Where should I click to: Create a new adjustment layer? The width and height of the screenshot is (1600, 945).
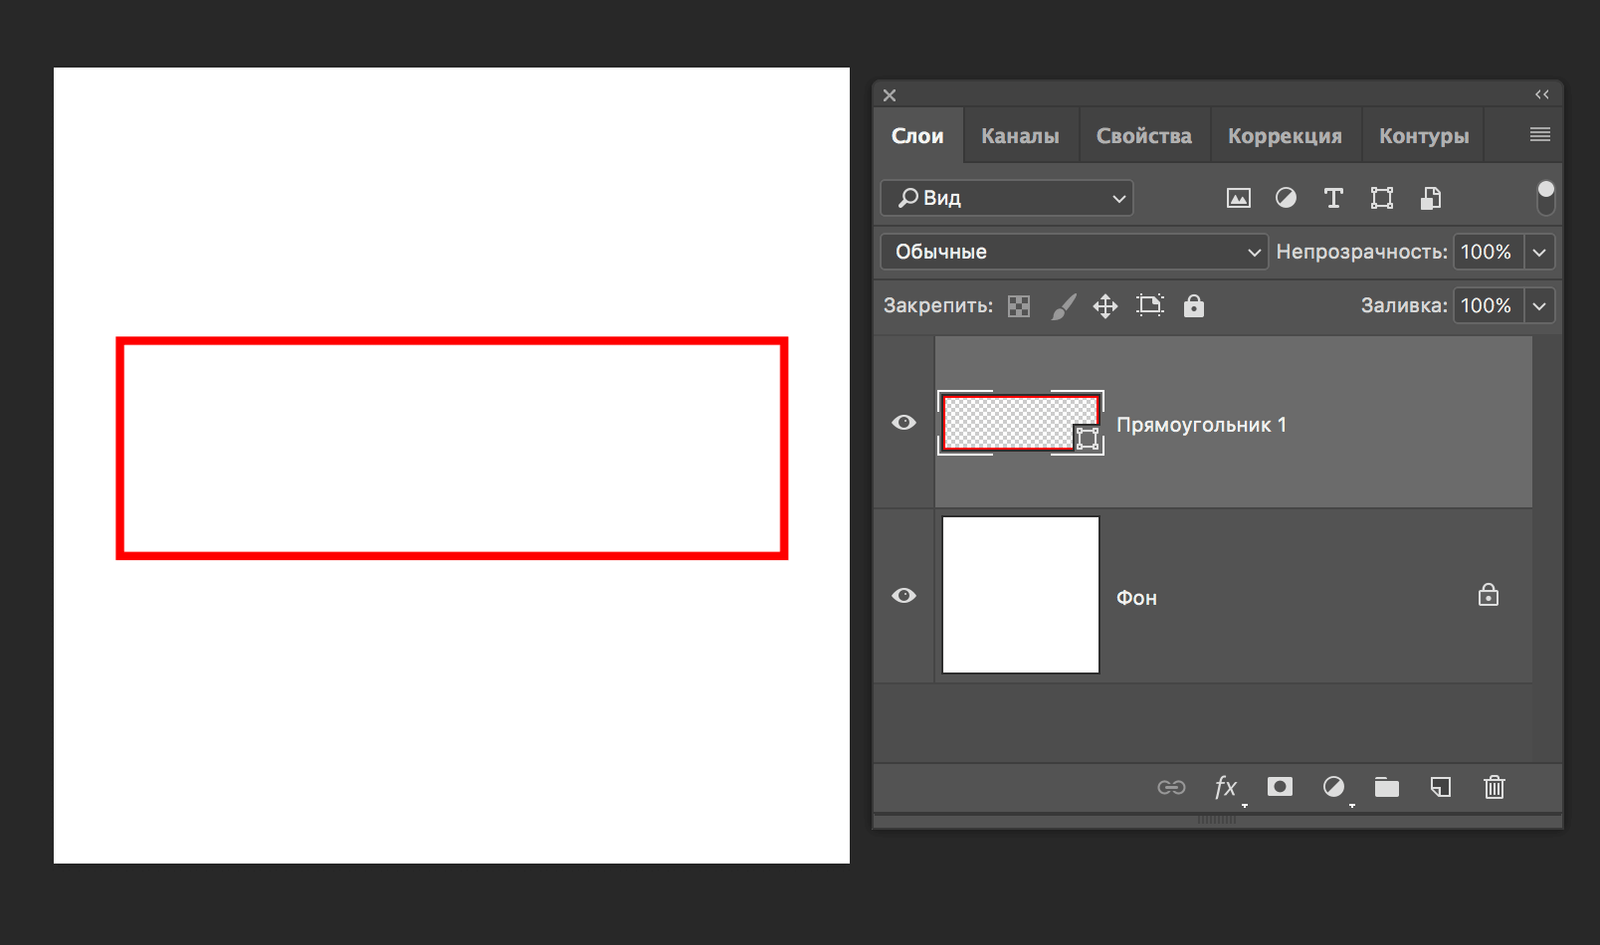1334,787
